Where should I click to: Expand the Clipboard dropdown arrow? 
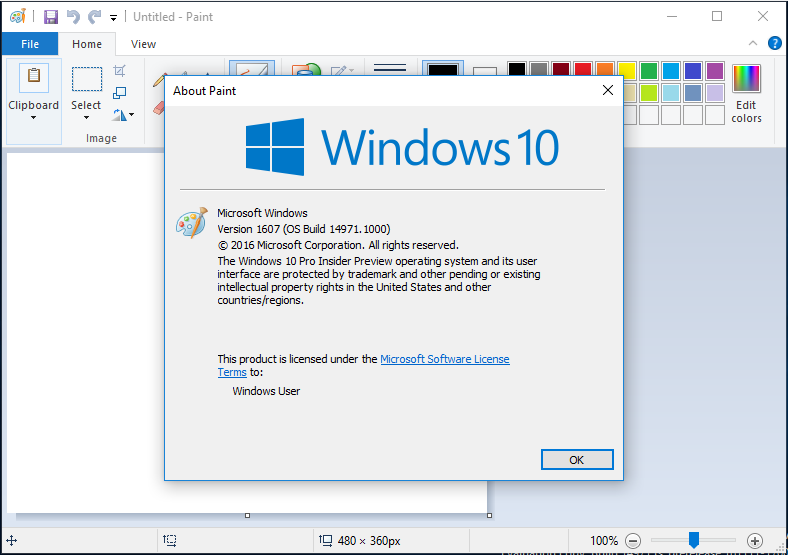[34, 118]
